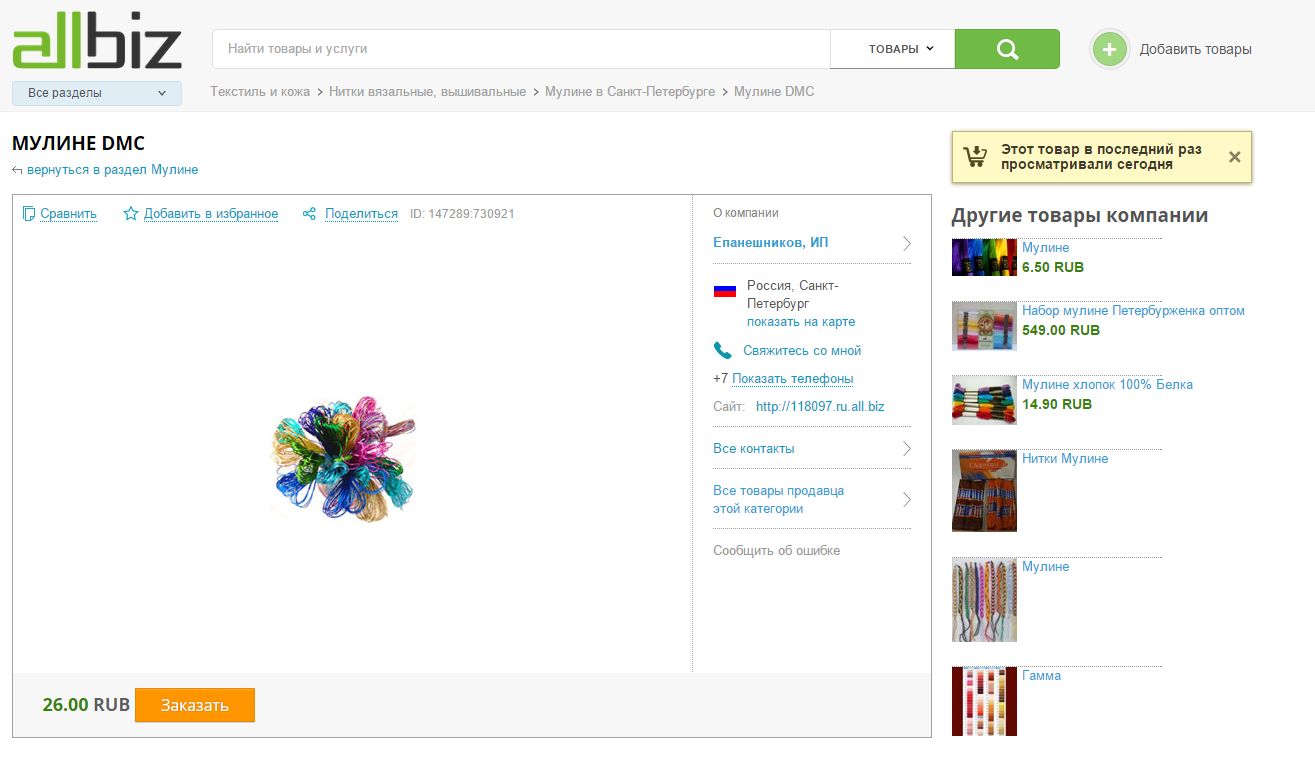Screen dimensions: 1315x759
Task: Click Добавить товары link
Action: (1196, 50)
